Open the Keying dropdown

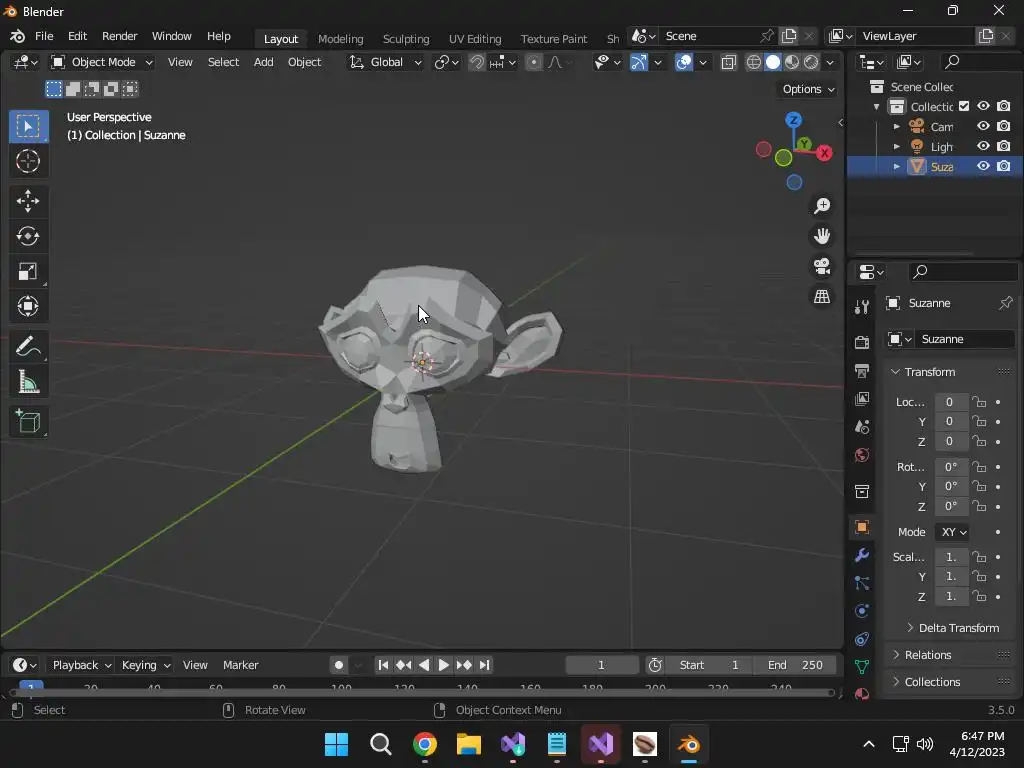146,665
